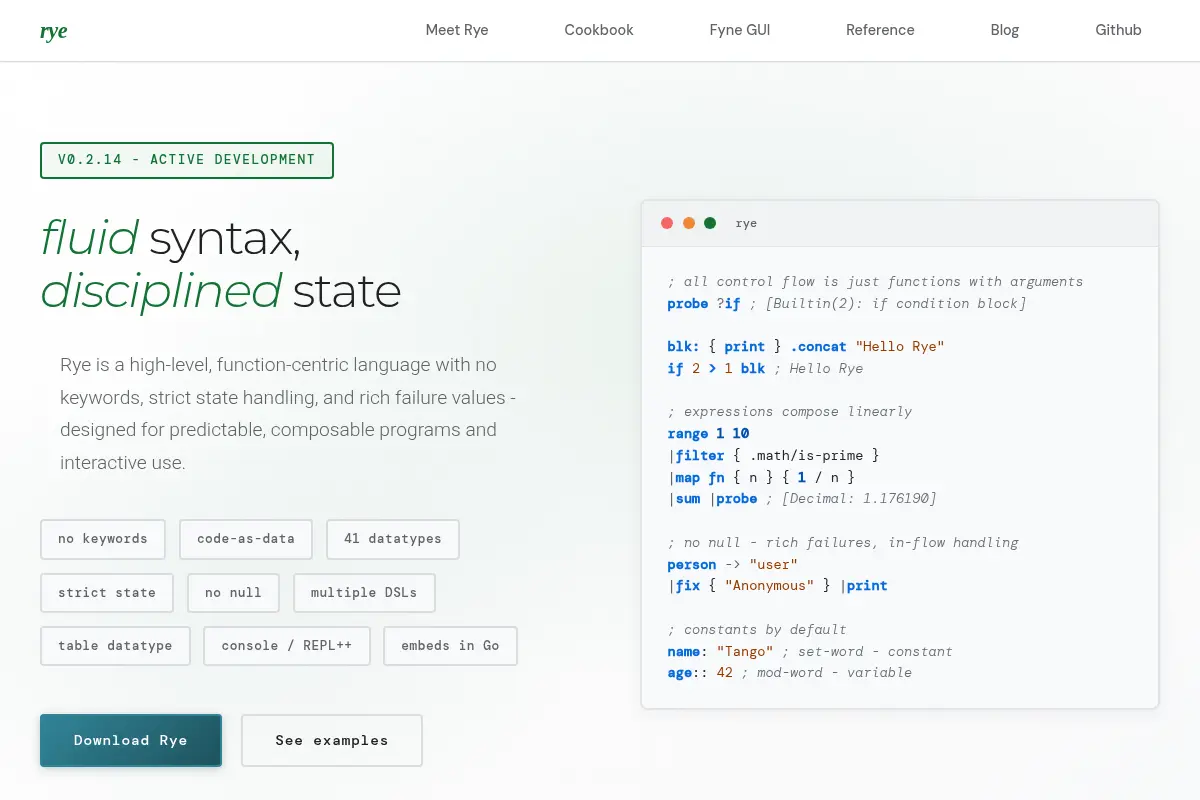Viewport: 1200px width, 800px height.
Task: Select the strict state tag
Action: point(107,592)
